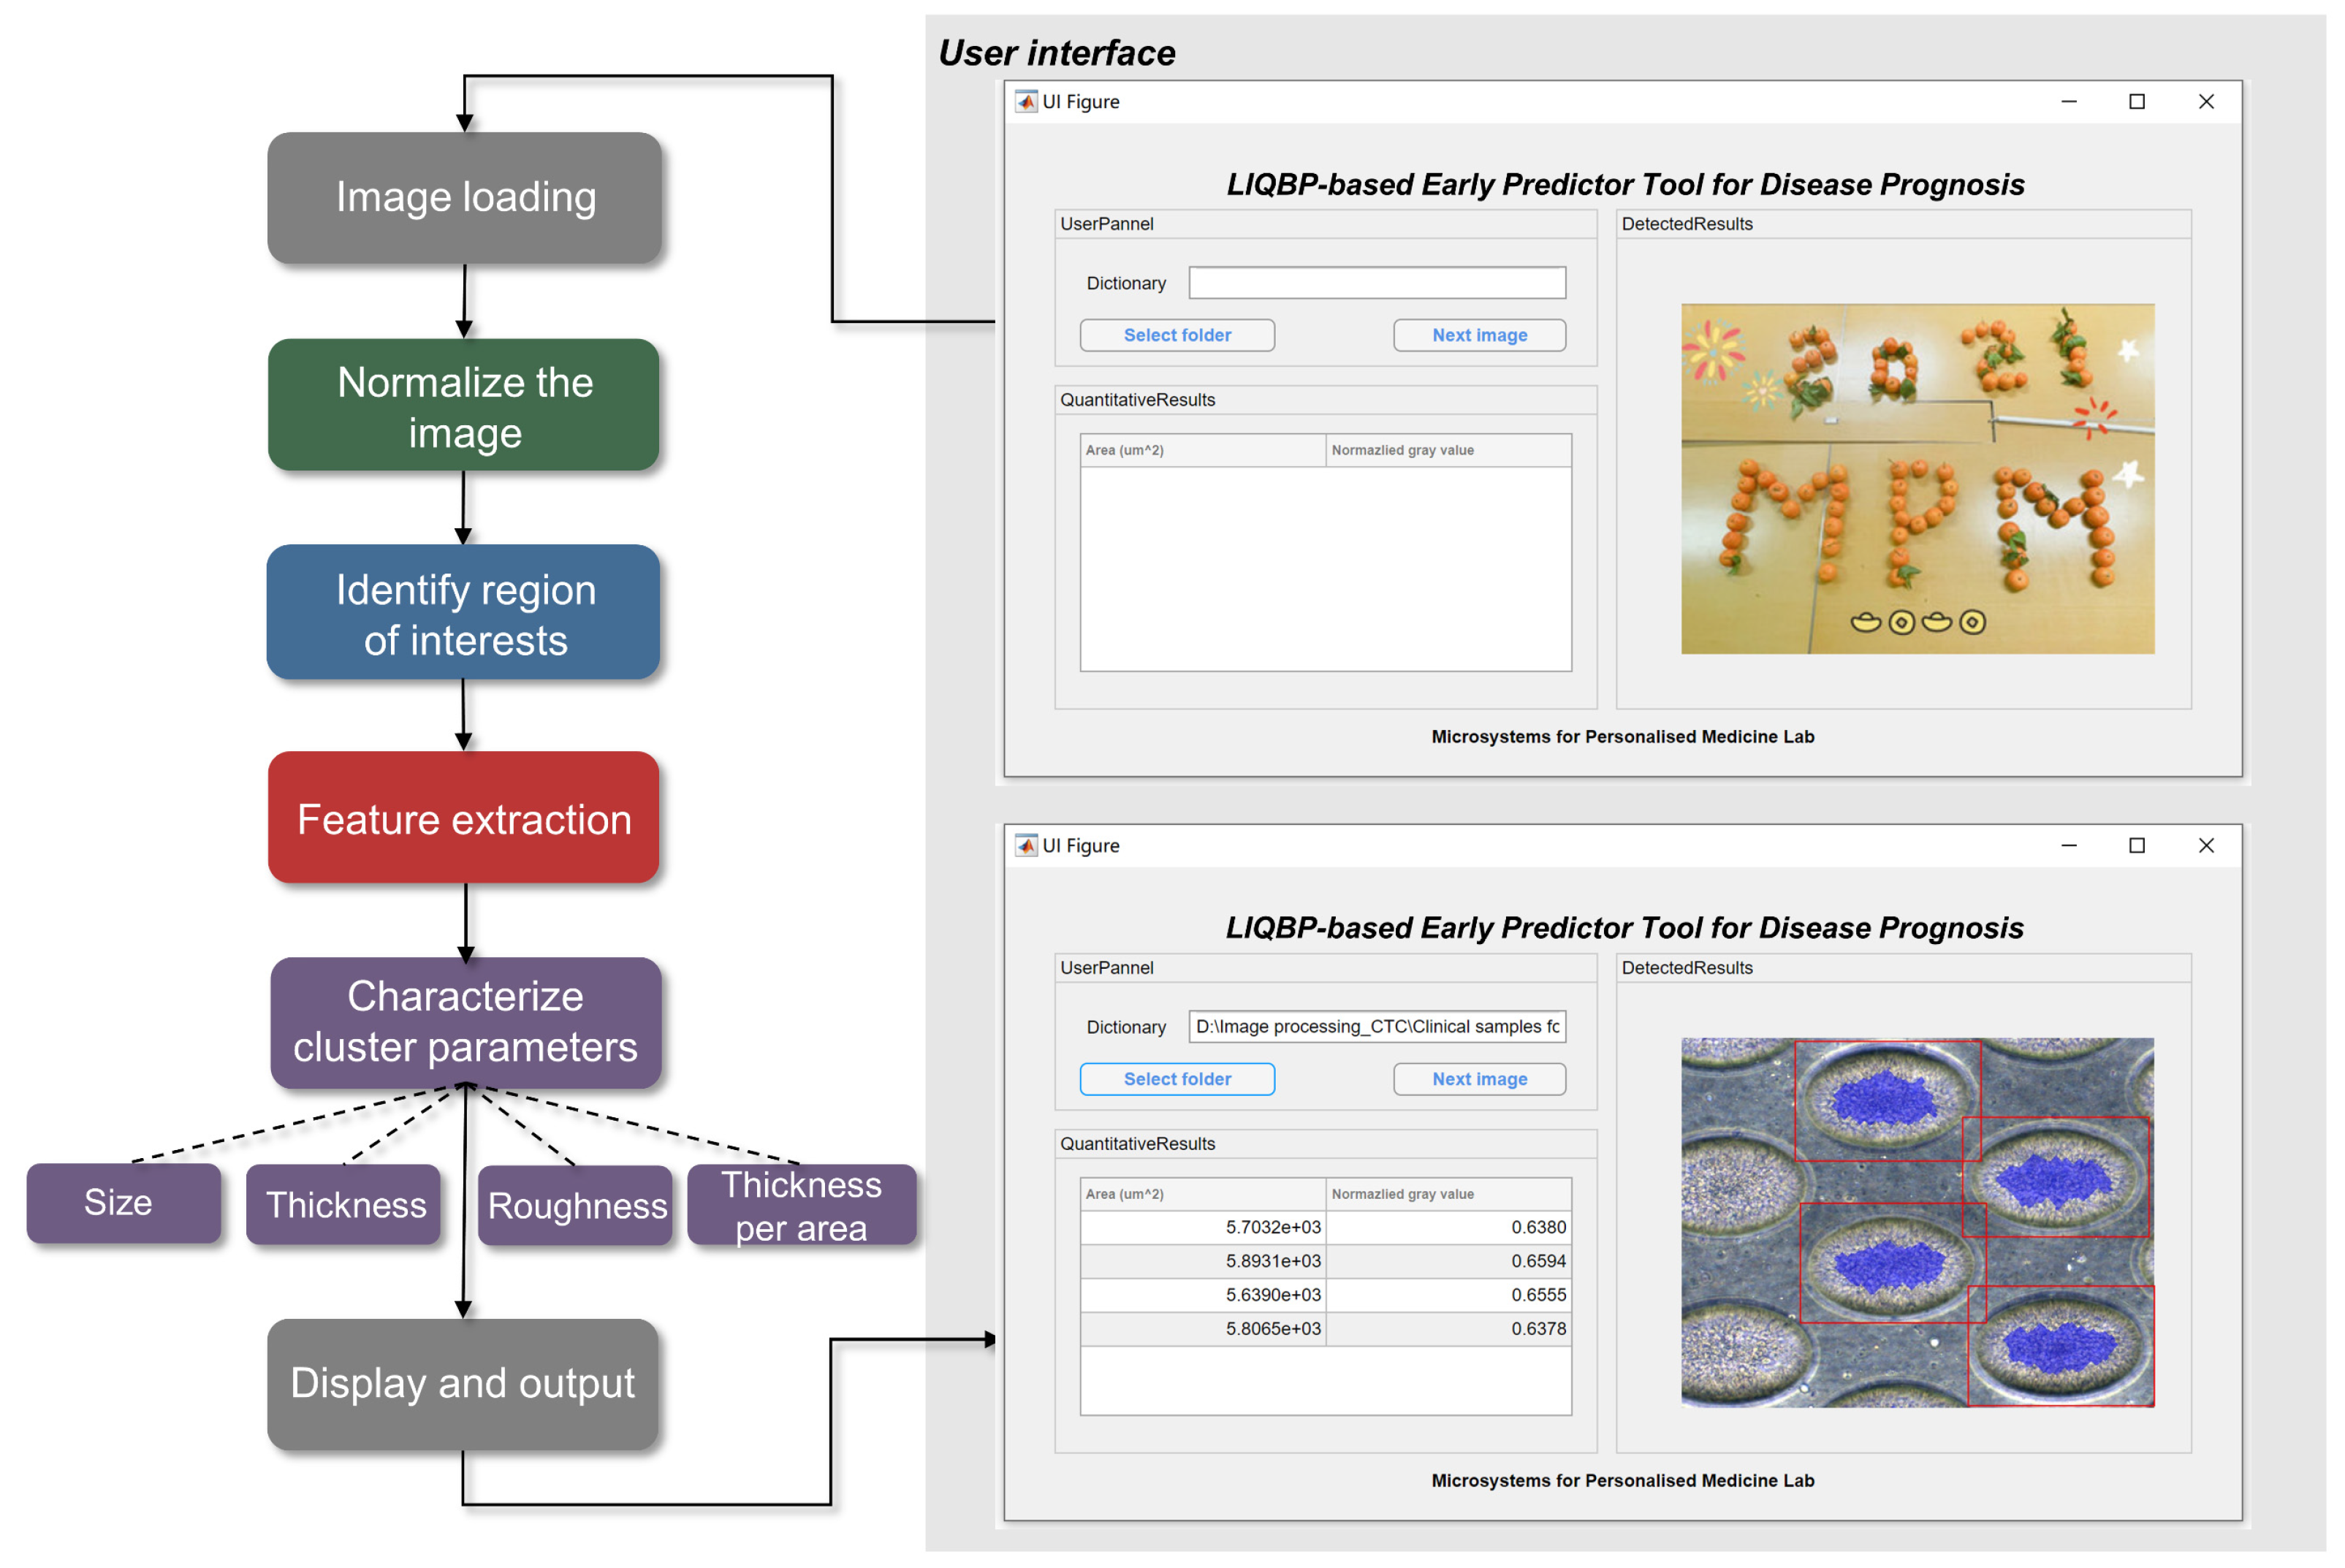Minimize the lower UI Figure window
The image size is (2345, 1568).
[x=2068, y=846]
